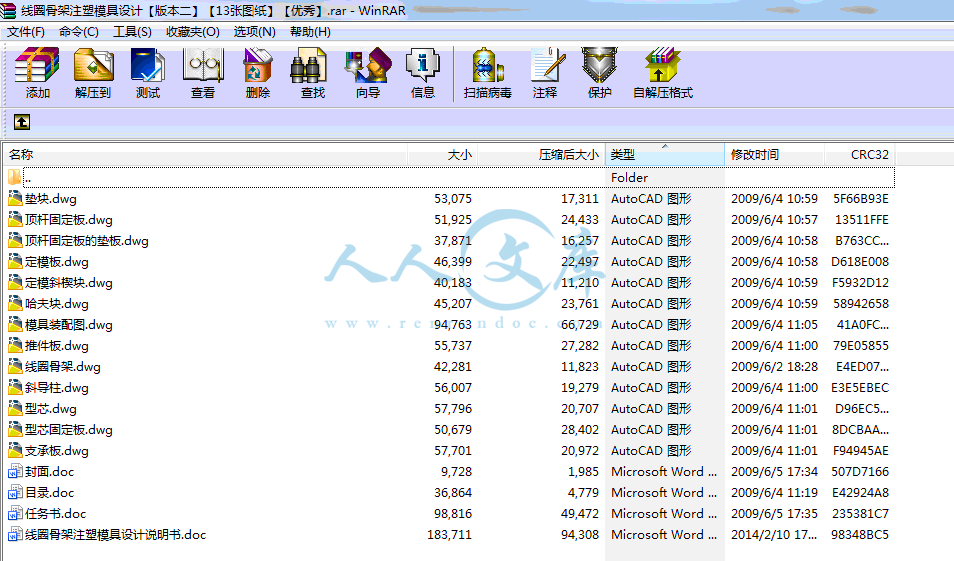This screenshot has width=954, height=561.
Task: Click the Folder type cell
Action: [630, 178]
